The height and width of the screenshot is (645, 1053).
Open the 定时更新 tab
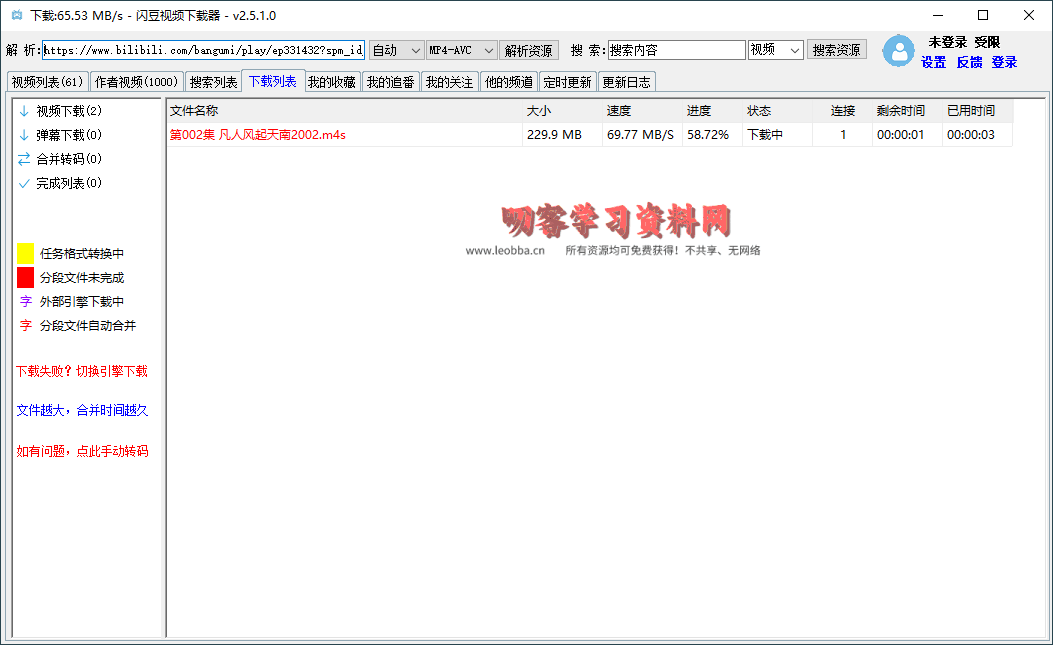tap(567, 82)
